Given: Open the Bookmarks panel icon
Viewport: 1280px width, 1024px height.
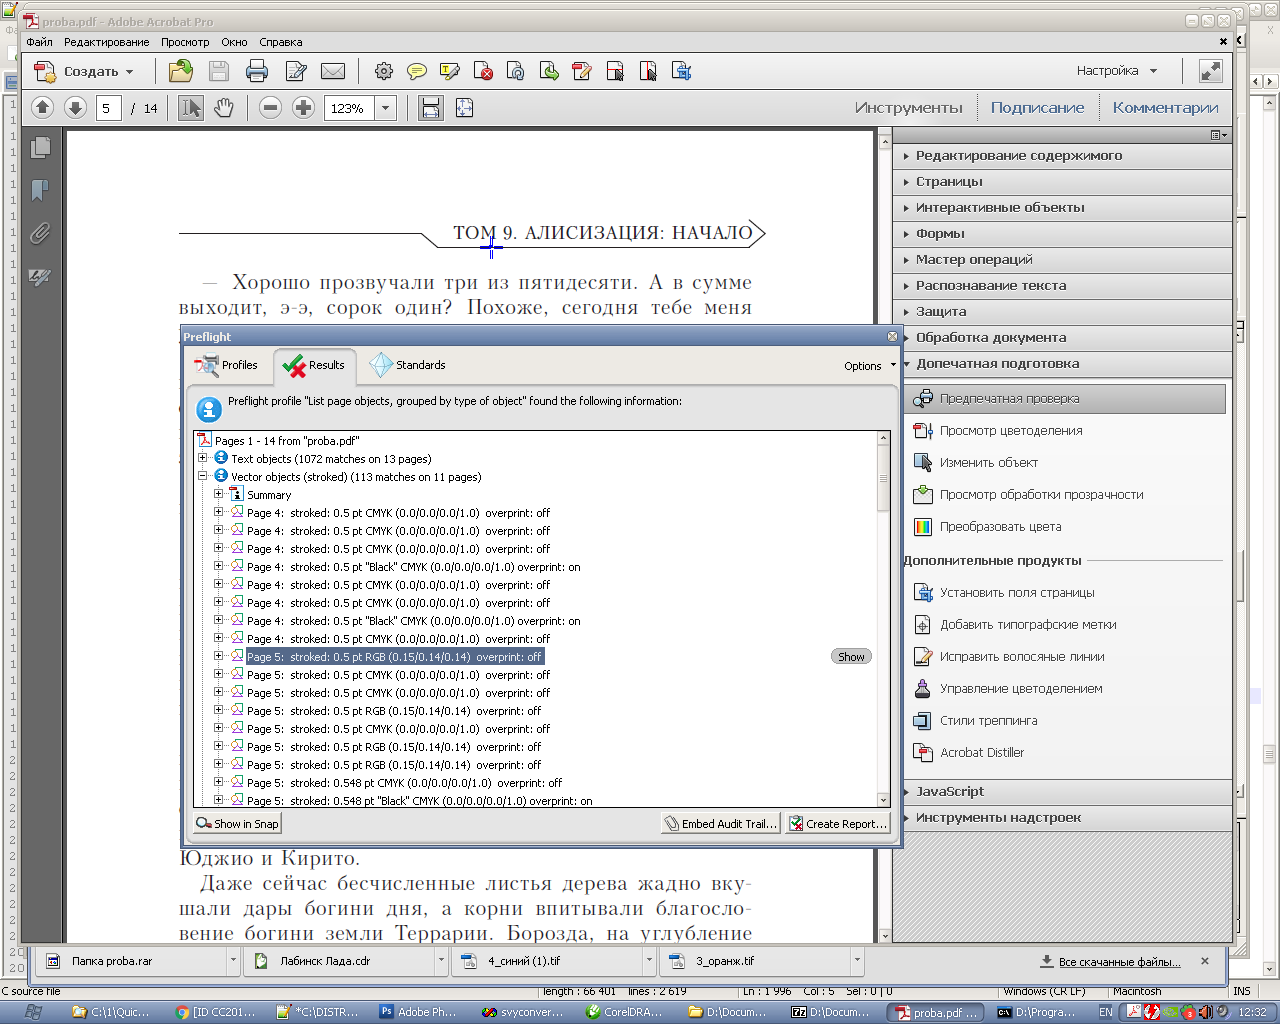Looking at the screenshot, I should [40, 190].
